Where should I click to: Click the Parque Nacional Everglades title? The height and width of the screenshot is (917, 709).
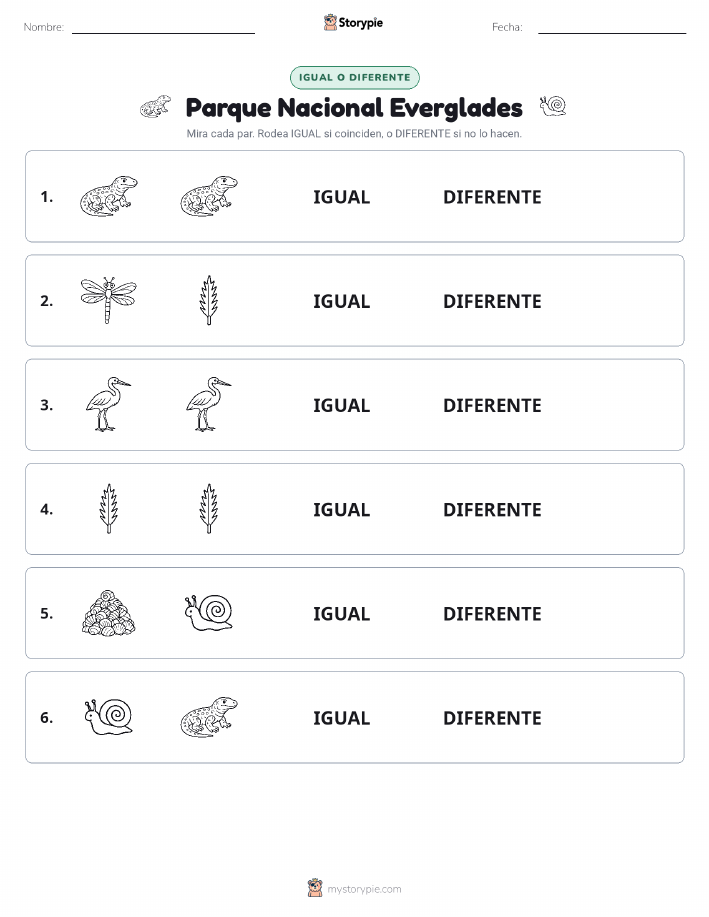pos(354,108)
